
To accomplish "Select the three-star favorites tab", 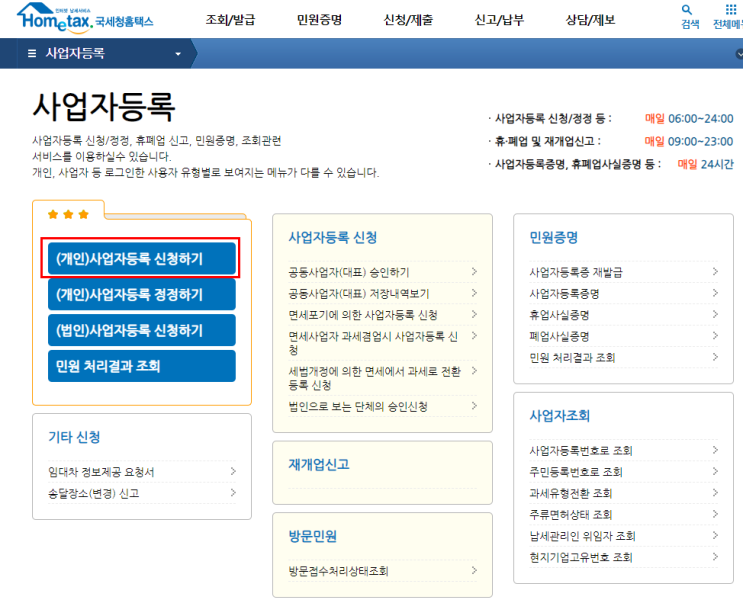I will [68, 214].
